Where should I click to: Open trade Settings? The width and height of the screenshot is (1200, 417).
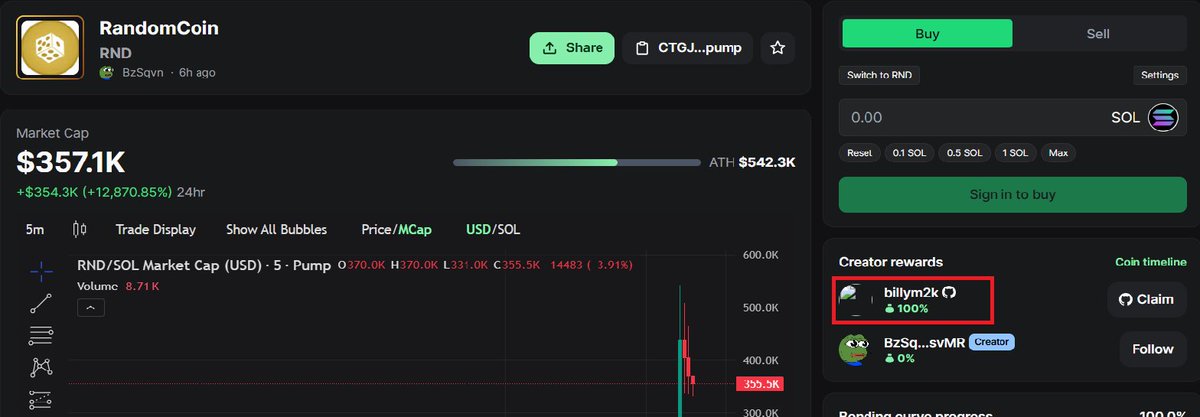1159,75
